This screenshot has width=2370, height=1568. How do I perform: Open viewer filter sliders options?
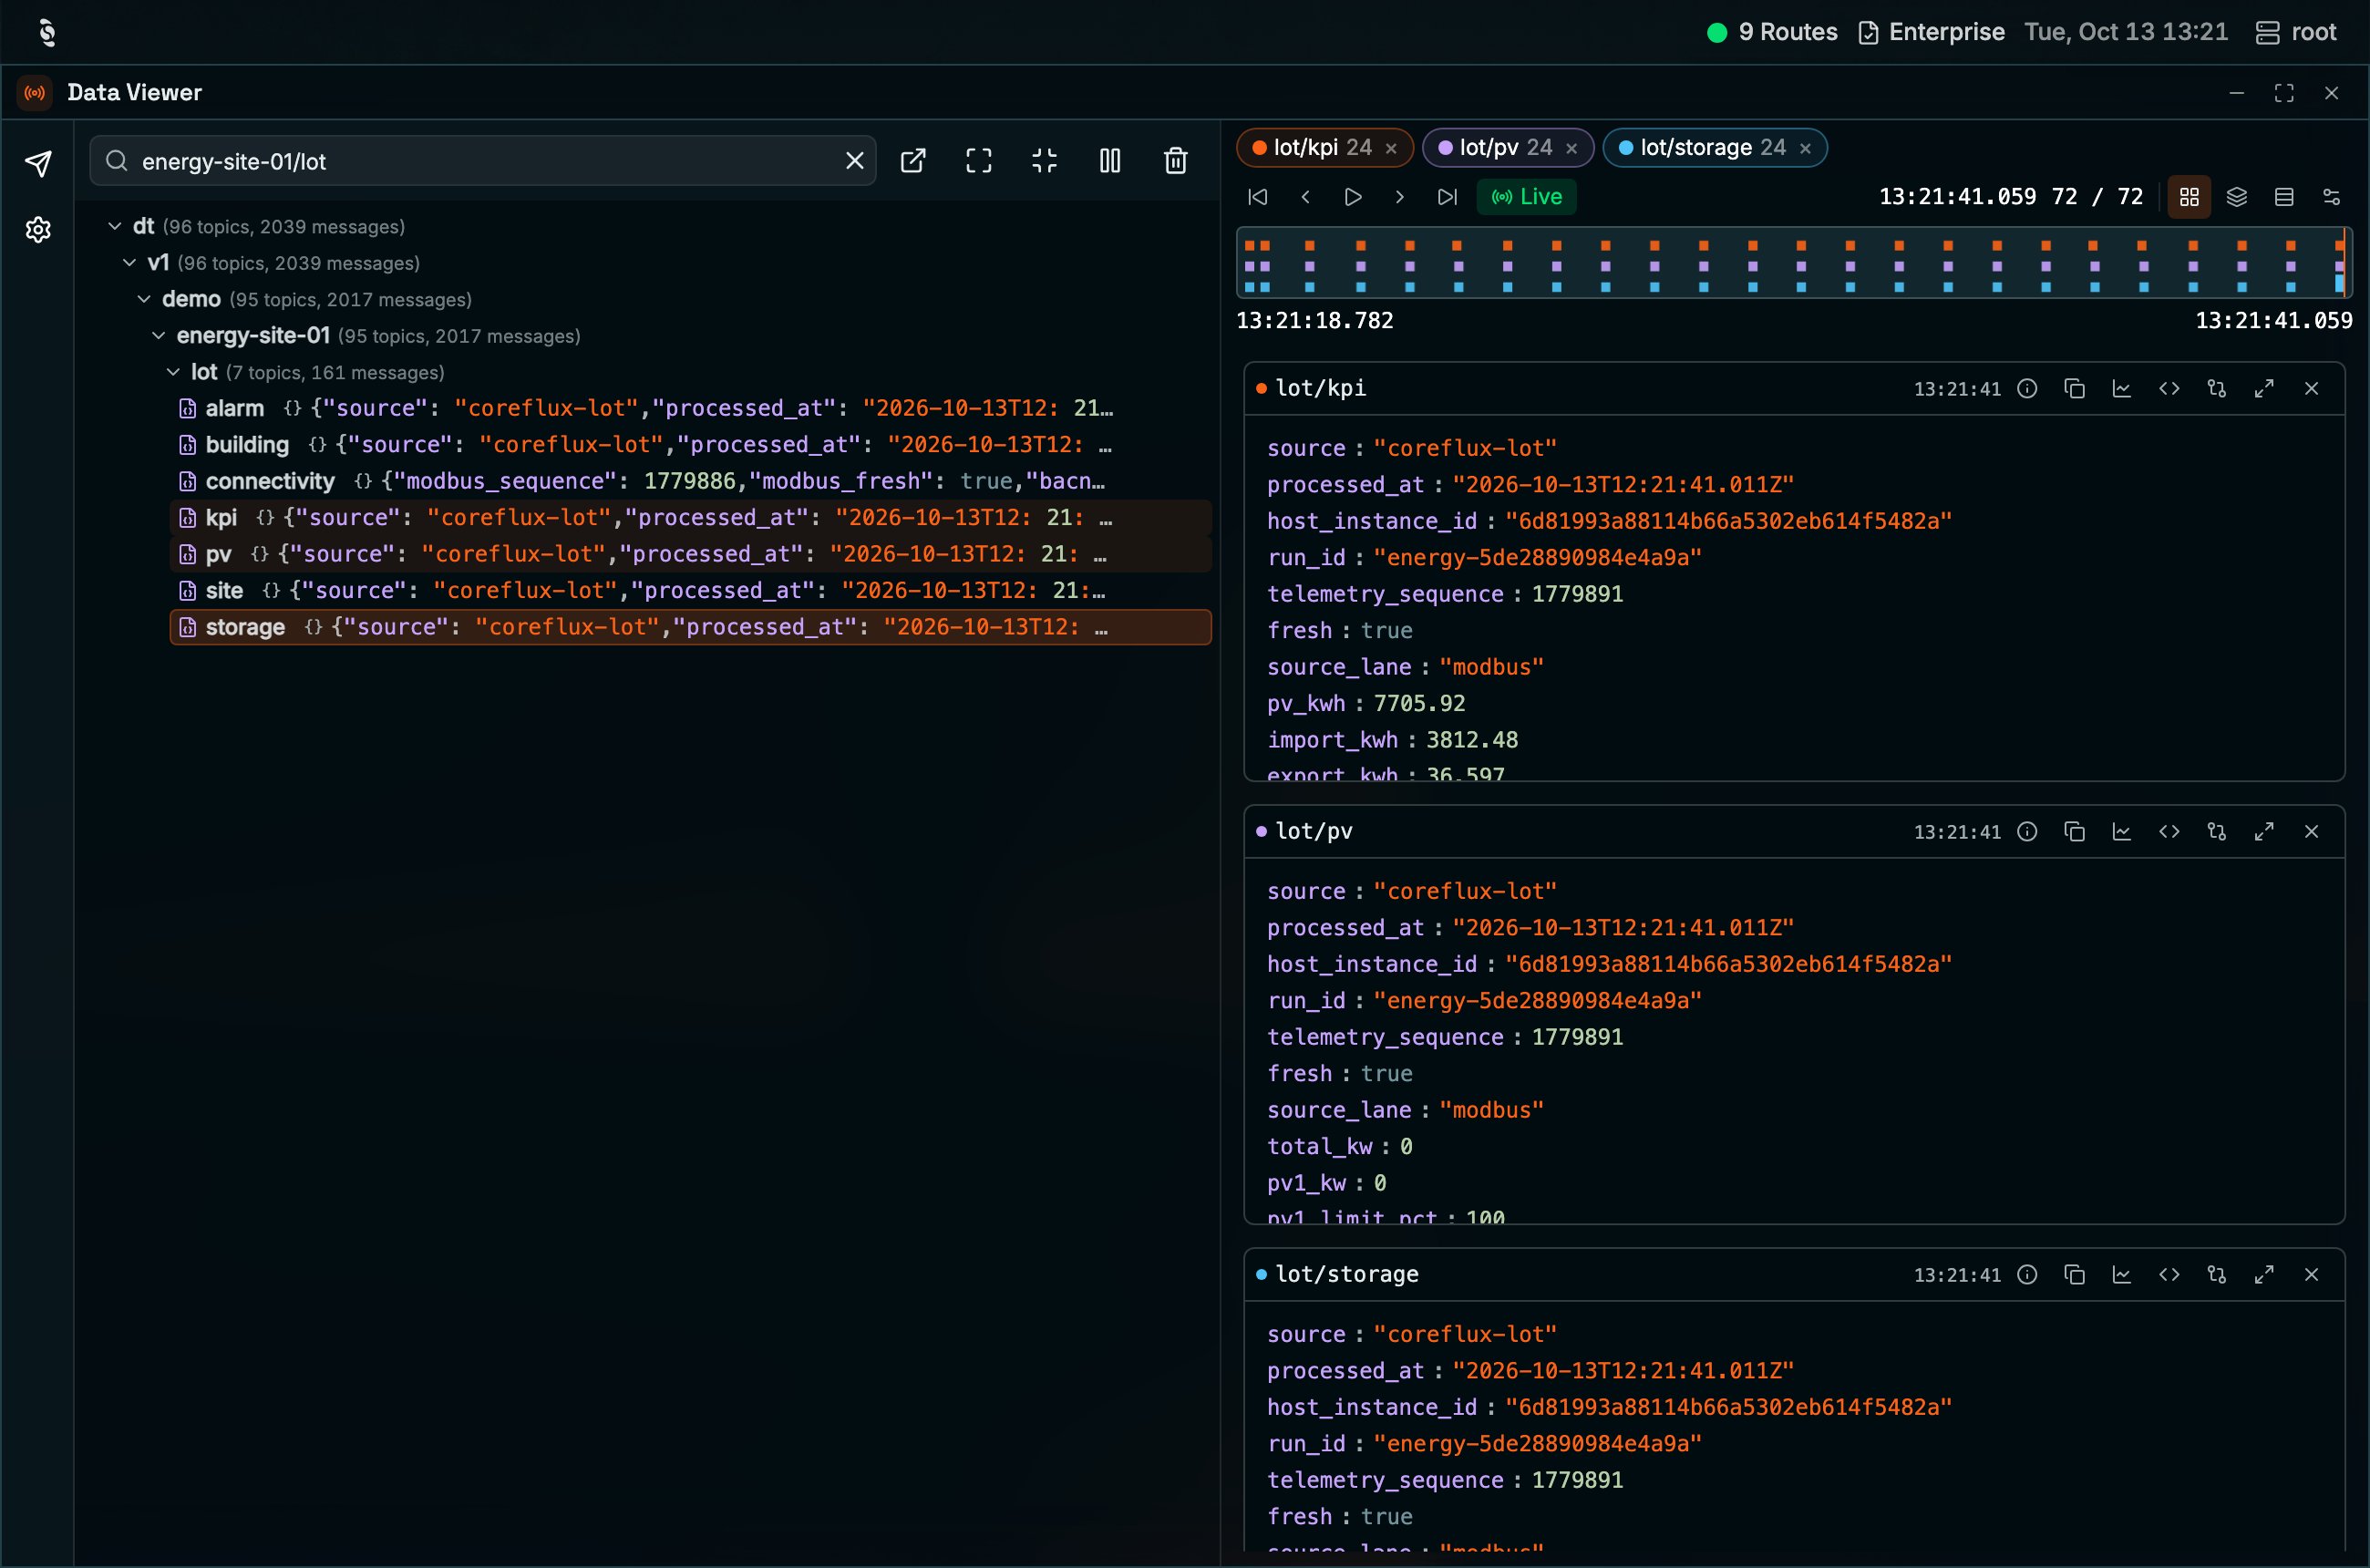pos(2331,197)
